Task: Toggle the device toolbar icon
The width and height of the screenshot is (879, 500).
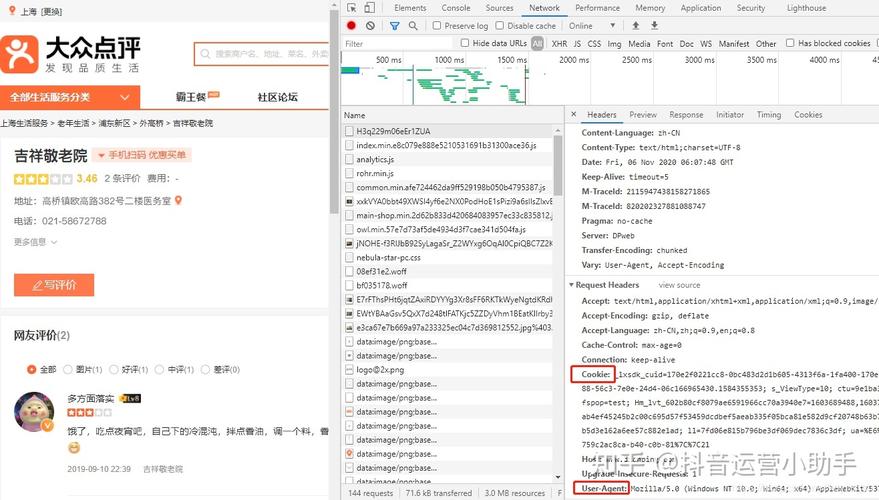Action: pyautogui.click(x=369, y=8)
